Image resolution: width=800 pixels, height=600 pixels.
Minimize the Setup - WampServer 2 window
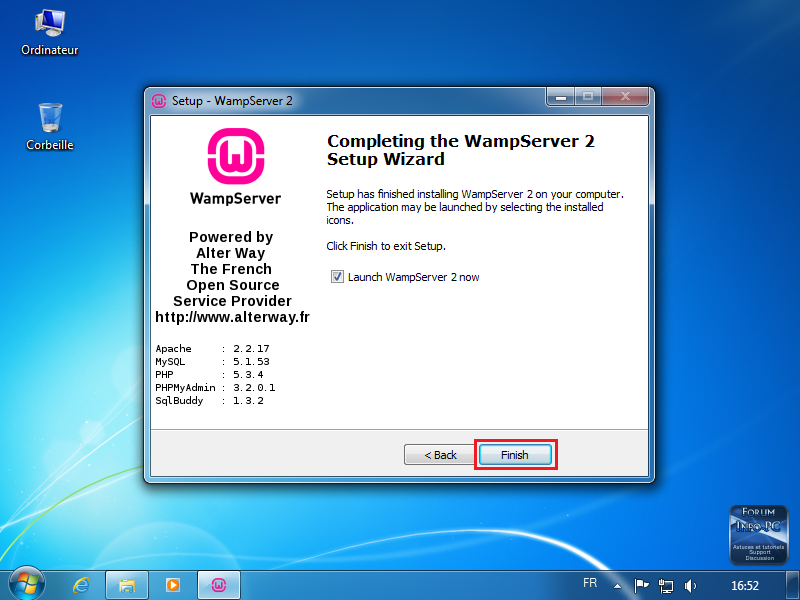click(561, 96)
